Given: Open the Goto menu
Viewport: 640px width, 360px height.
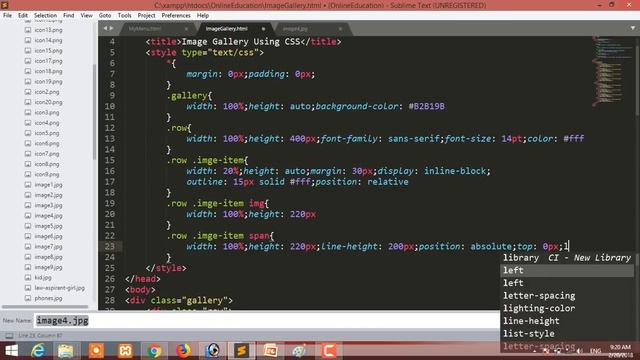Looking at the screenshot, I should 105,15.
